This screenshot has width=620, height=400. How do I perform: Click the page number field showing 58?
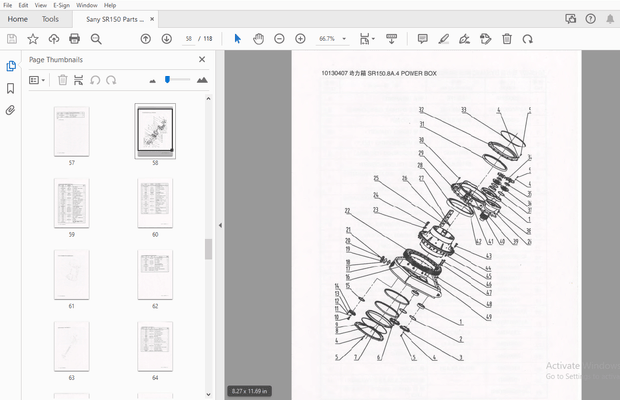(x=189, y=39)
